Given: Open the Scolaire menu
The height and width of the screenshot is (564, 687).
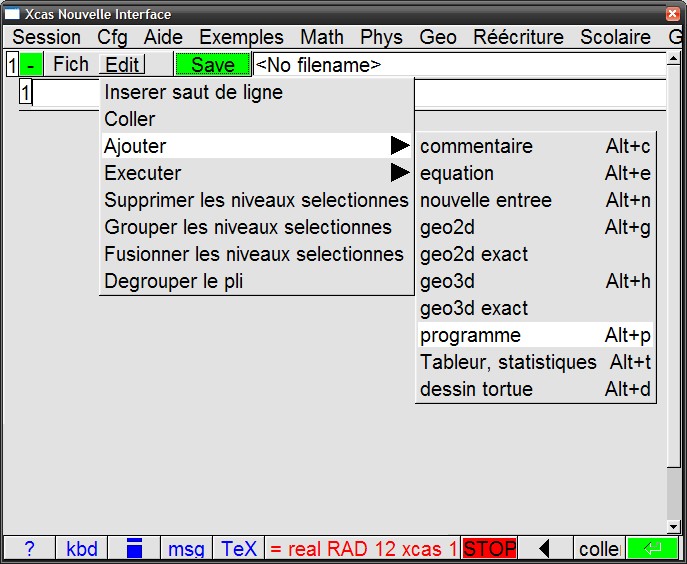Looking at the screenshot, I should click(x=615, y=37).
